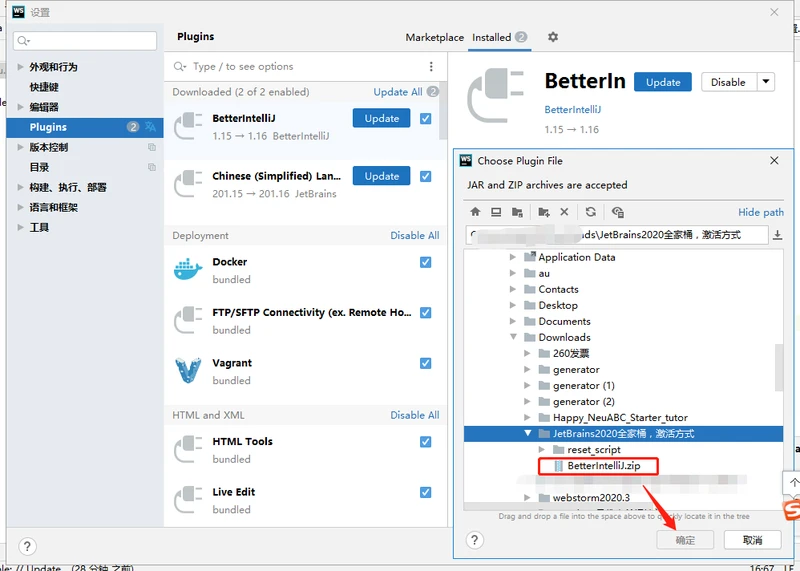800x571 pixels.
Task: Expand the 外观和行为 settings section
Action: [x=21, y=67]
